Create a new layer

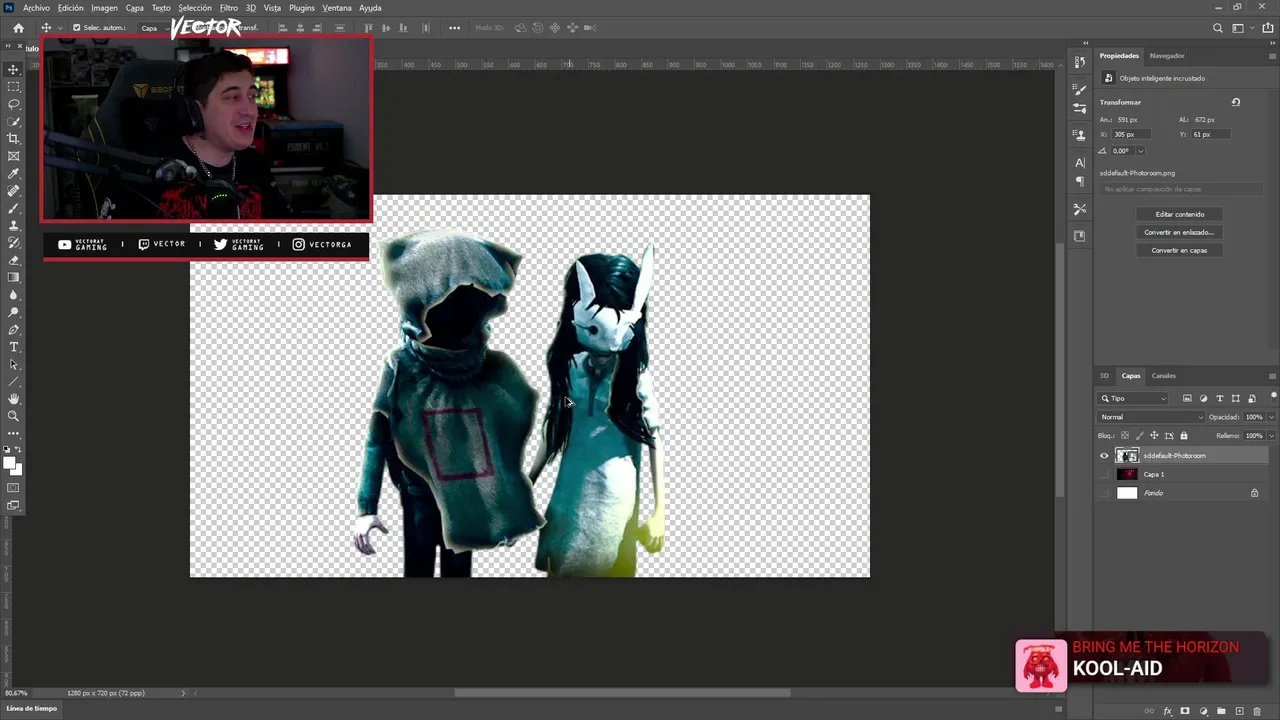(1239, 711)
